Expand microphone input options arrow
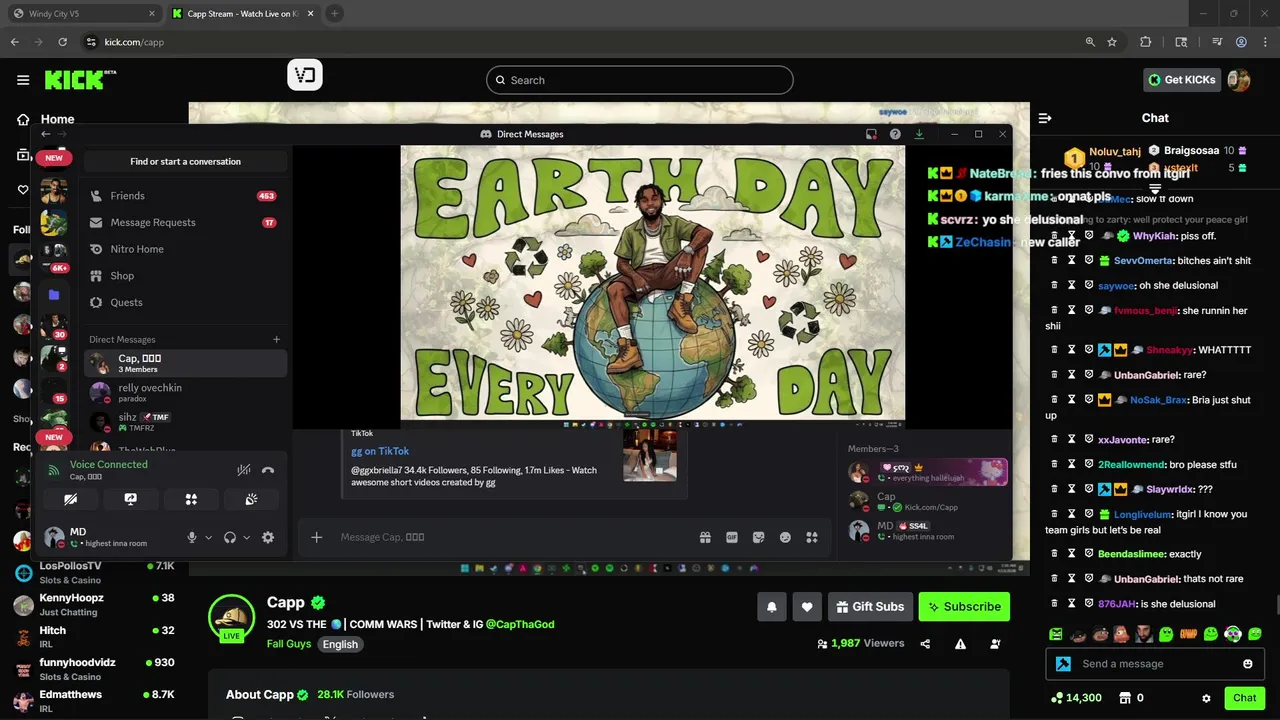 point(208,537)
